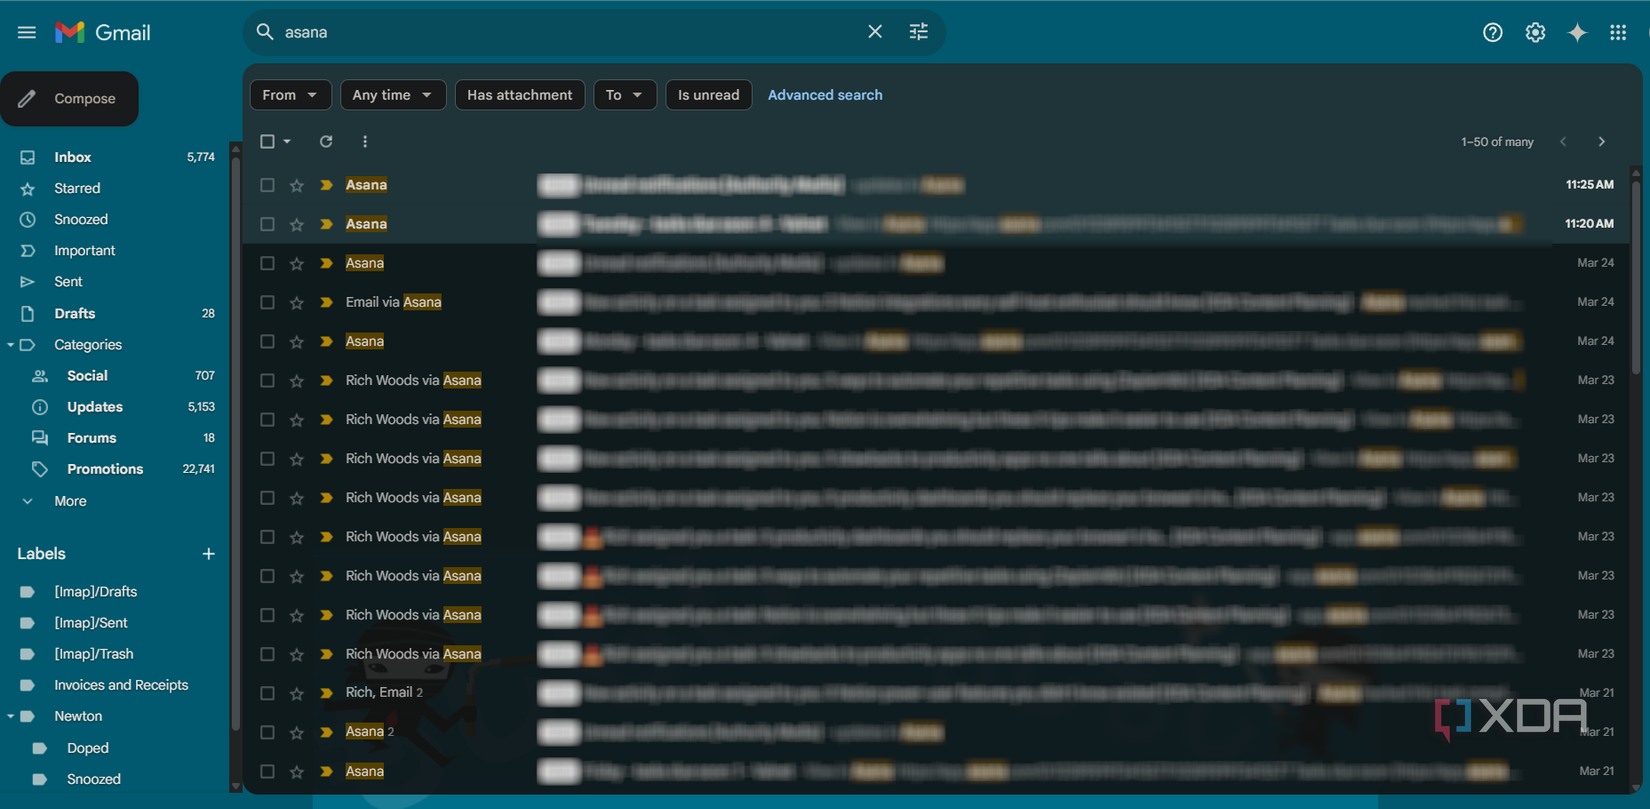Star the 11:25 AM Asana email
The image size is (1650, 809).
297,185
